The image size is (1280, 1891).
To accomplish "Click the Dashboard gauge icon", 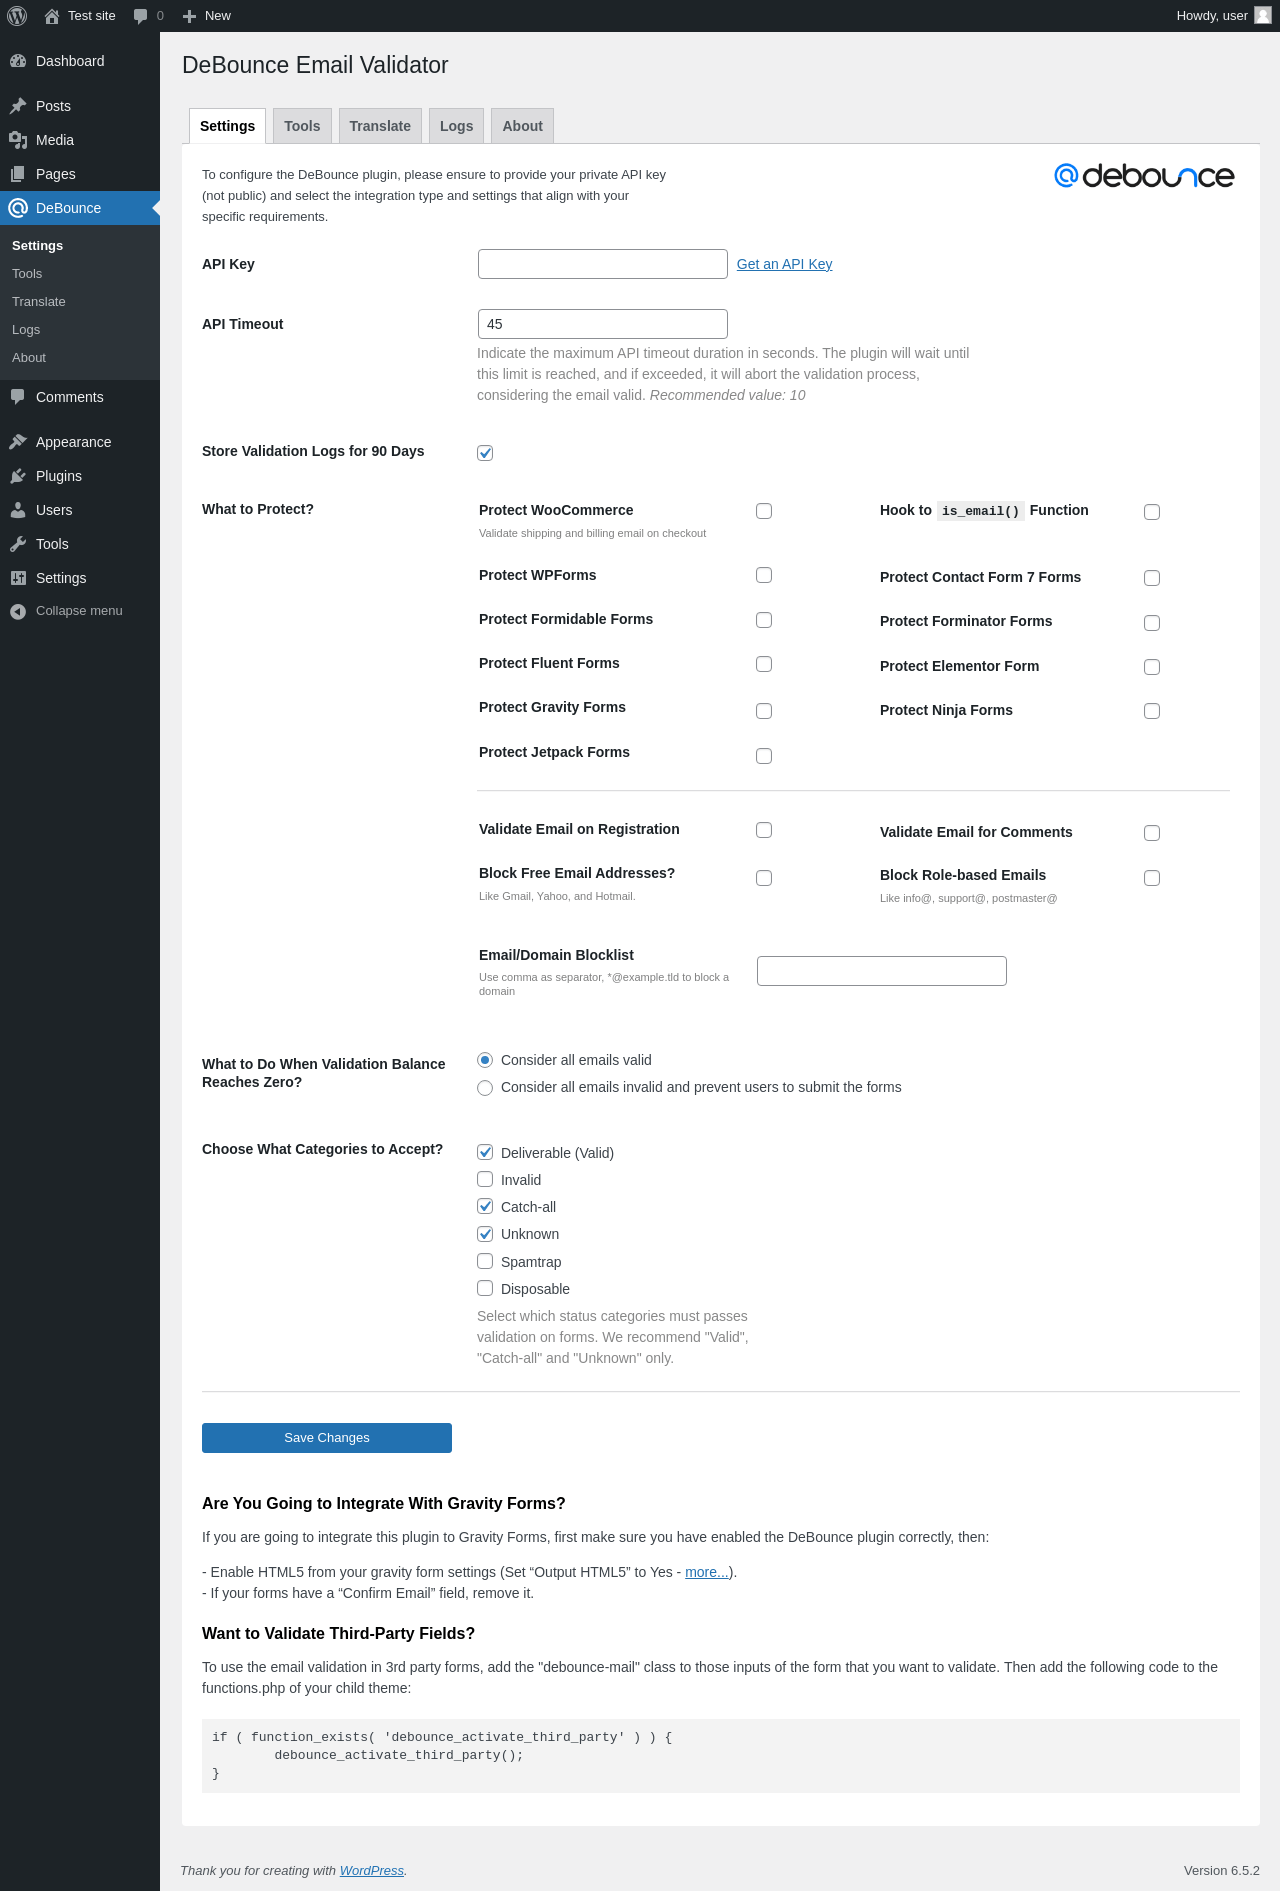I will 18,61.
